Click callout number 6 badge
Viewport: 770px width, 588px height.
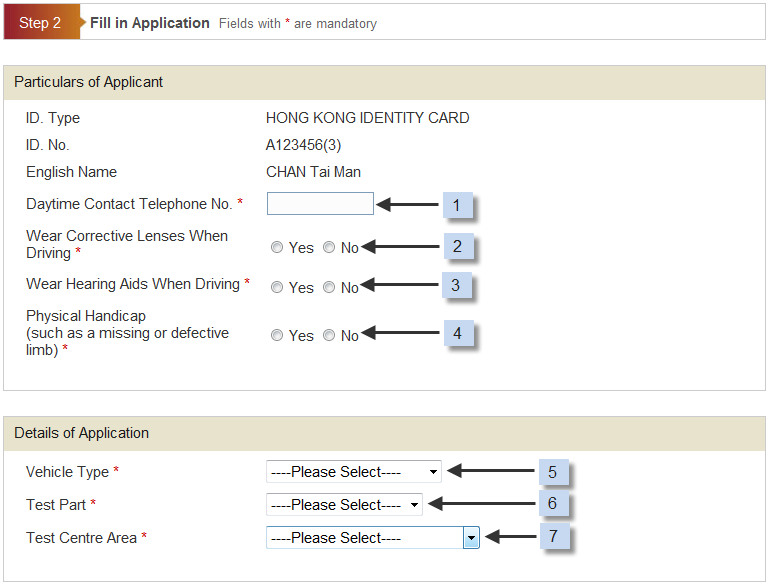(x=553, y=503)
